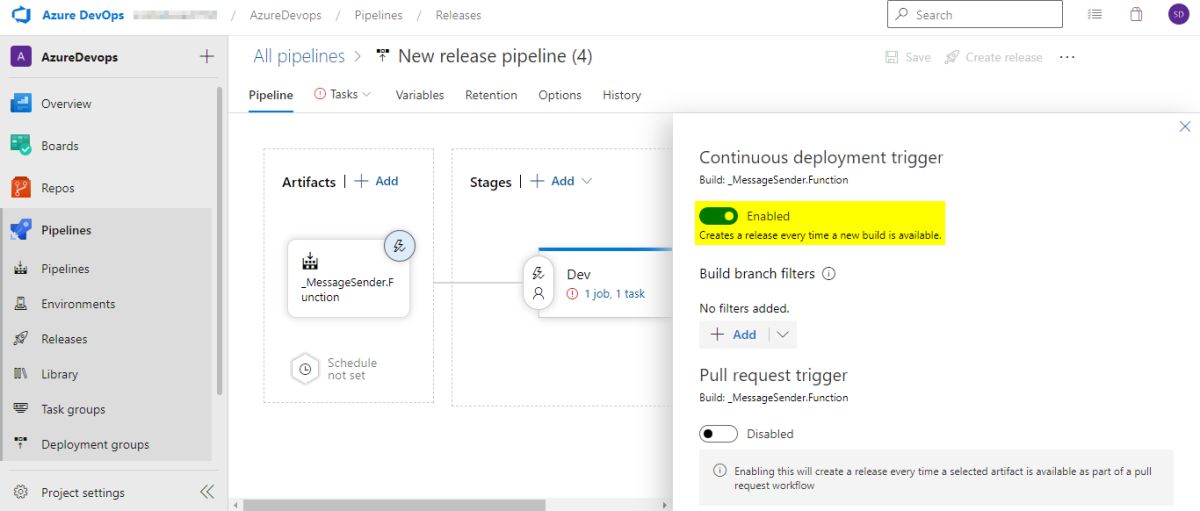Click the release pipeline name title
Image resolution: width=1200 pixels, height=511 pixels.
tap(495, 56)
